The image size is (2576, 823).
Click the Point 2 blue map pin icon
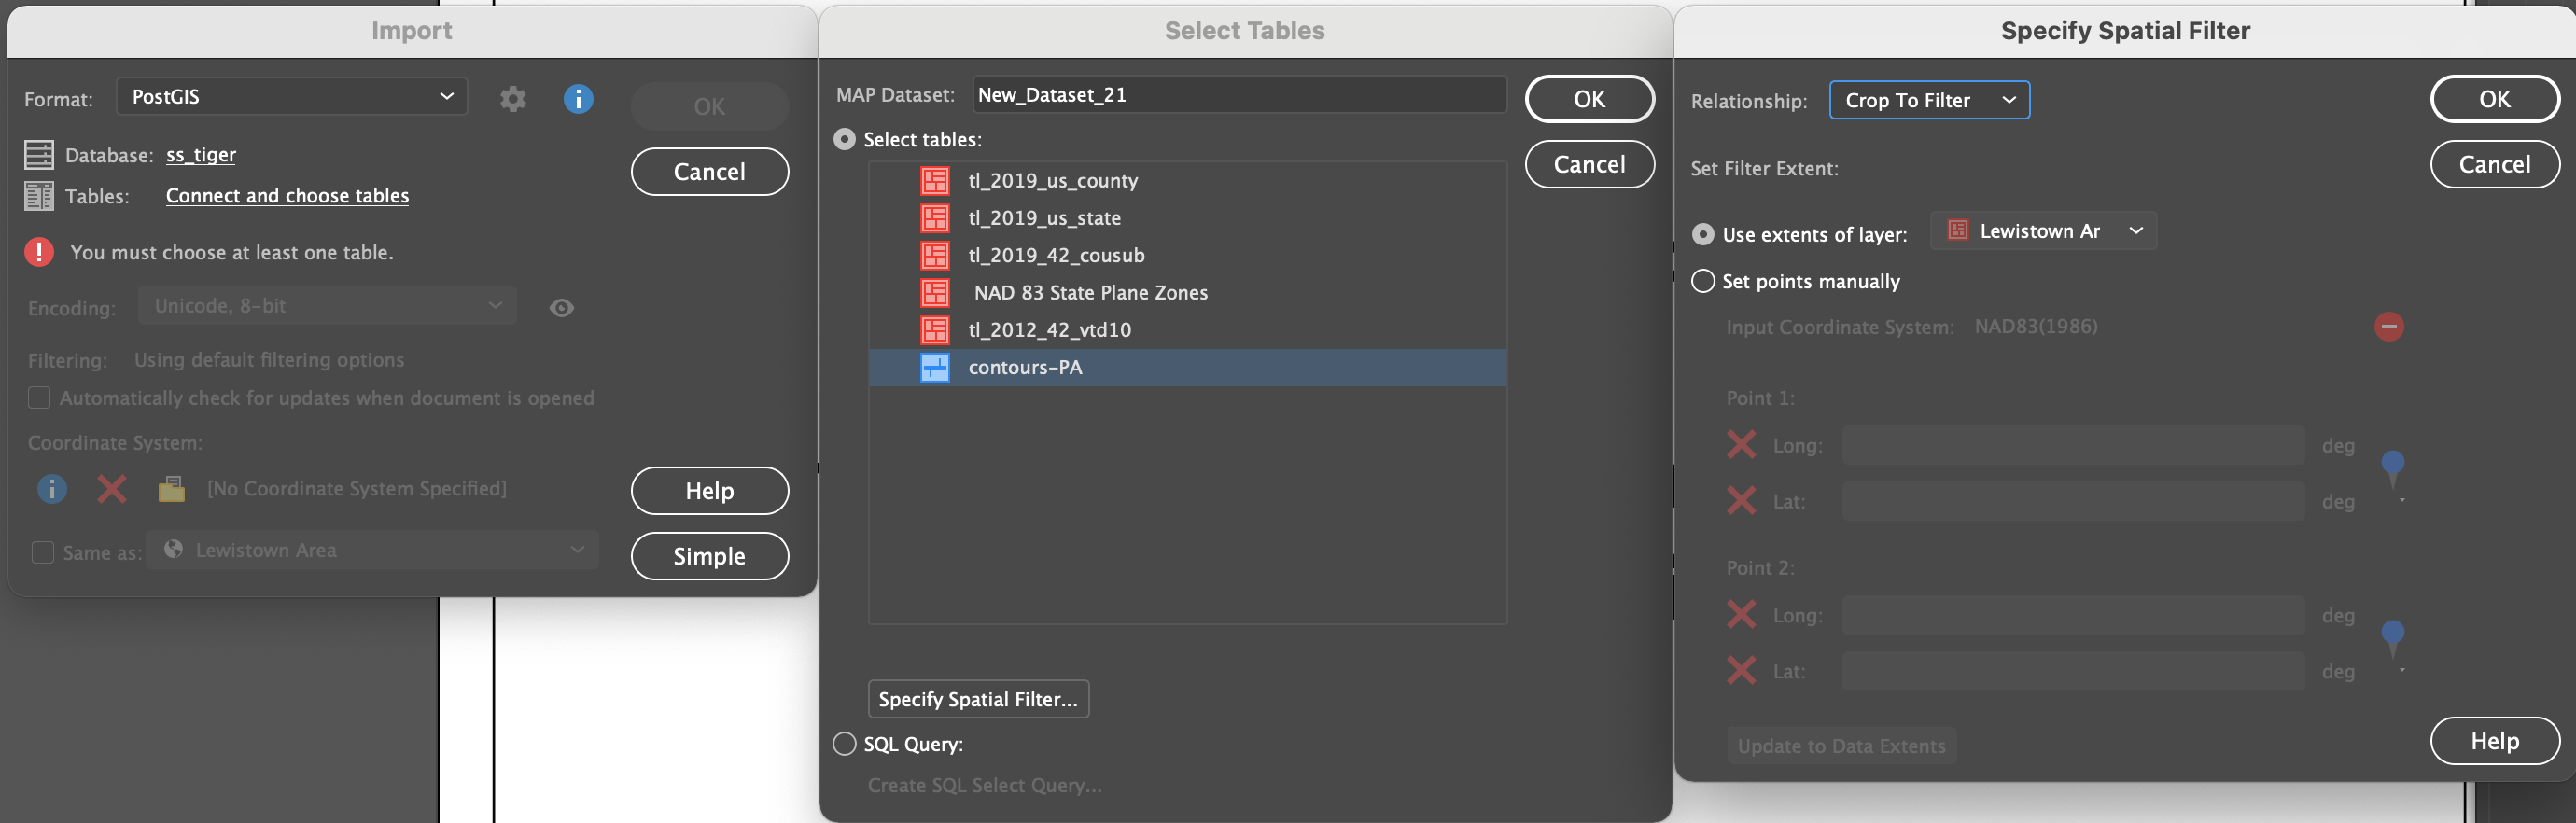coord(2393,641)
